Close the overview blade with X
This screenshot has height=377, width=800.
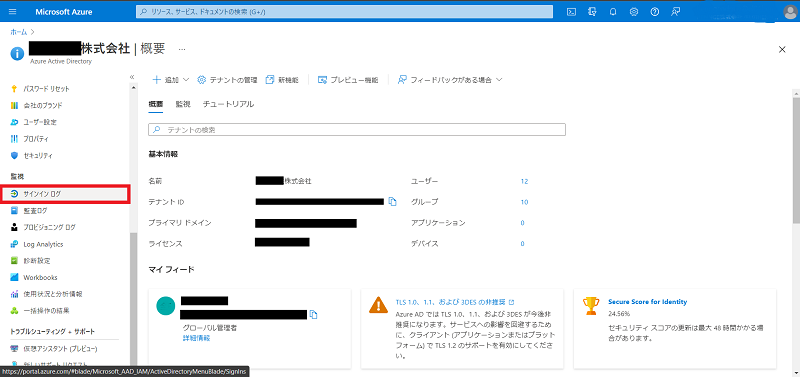(782, 49)
